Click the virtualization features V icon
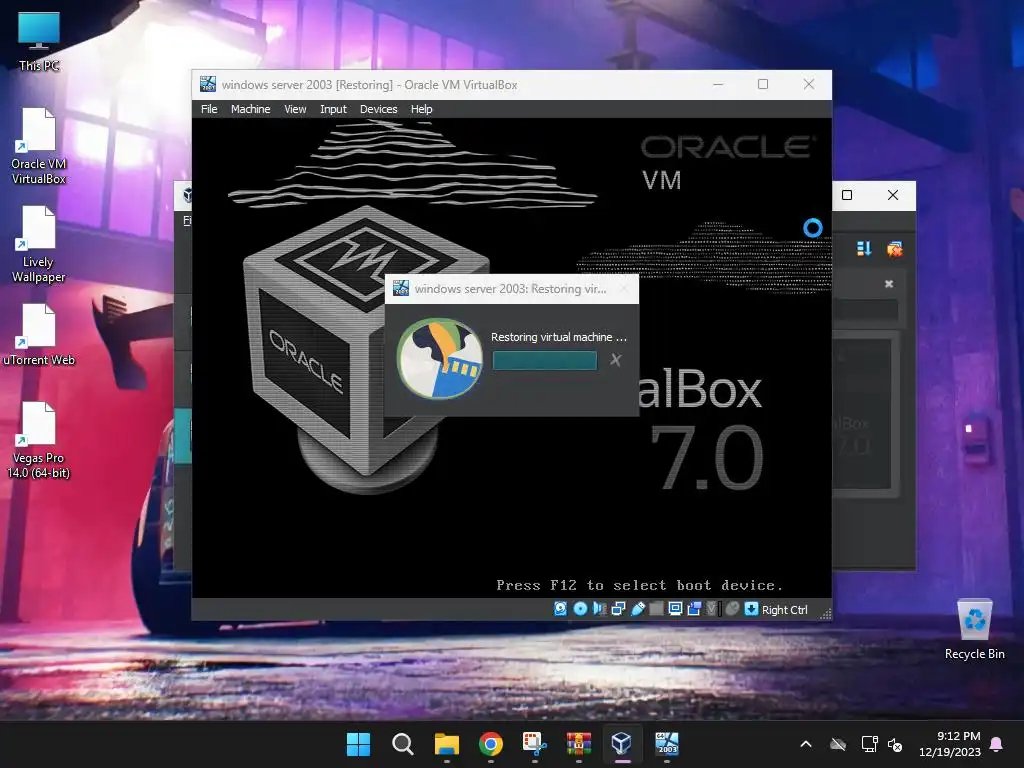 712,609
